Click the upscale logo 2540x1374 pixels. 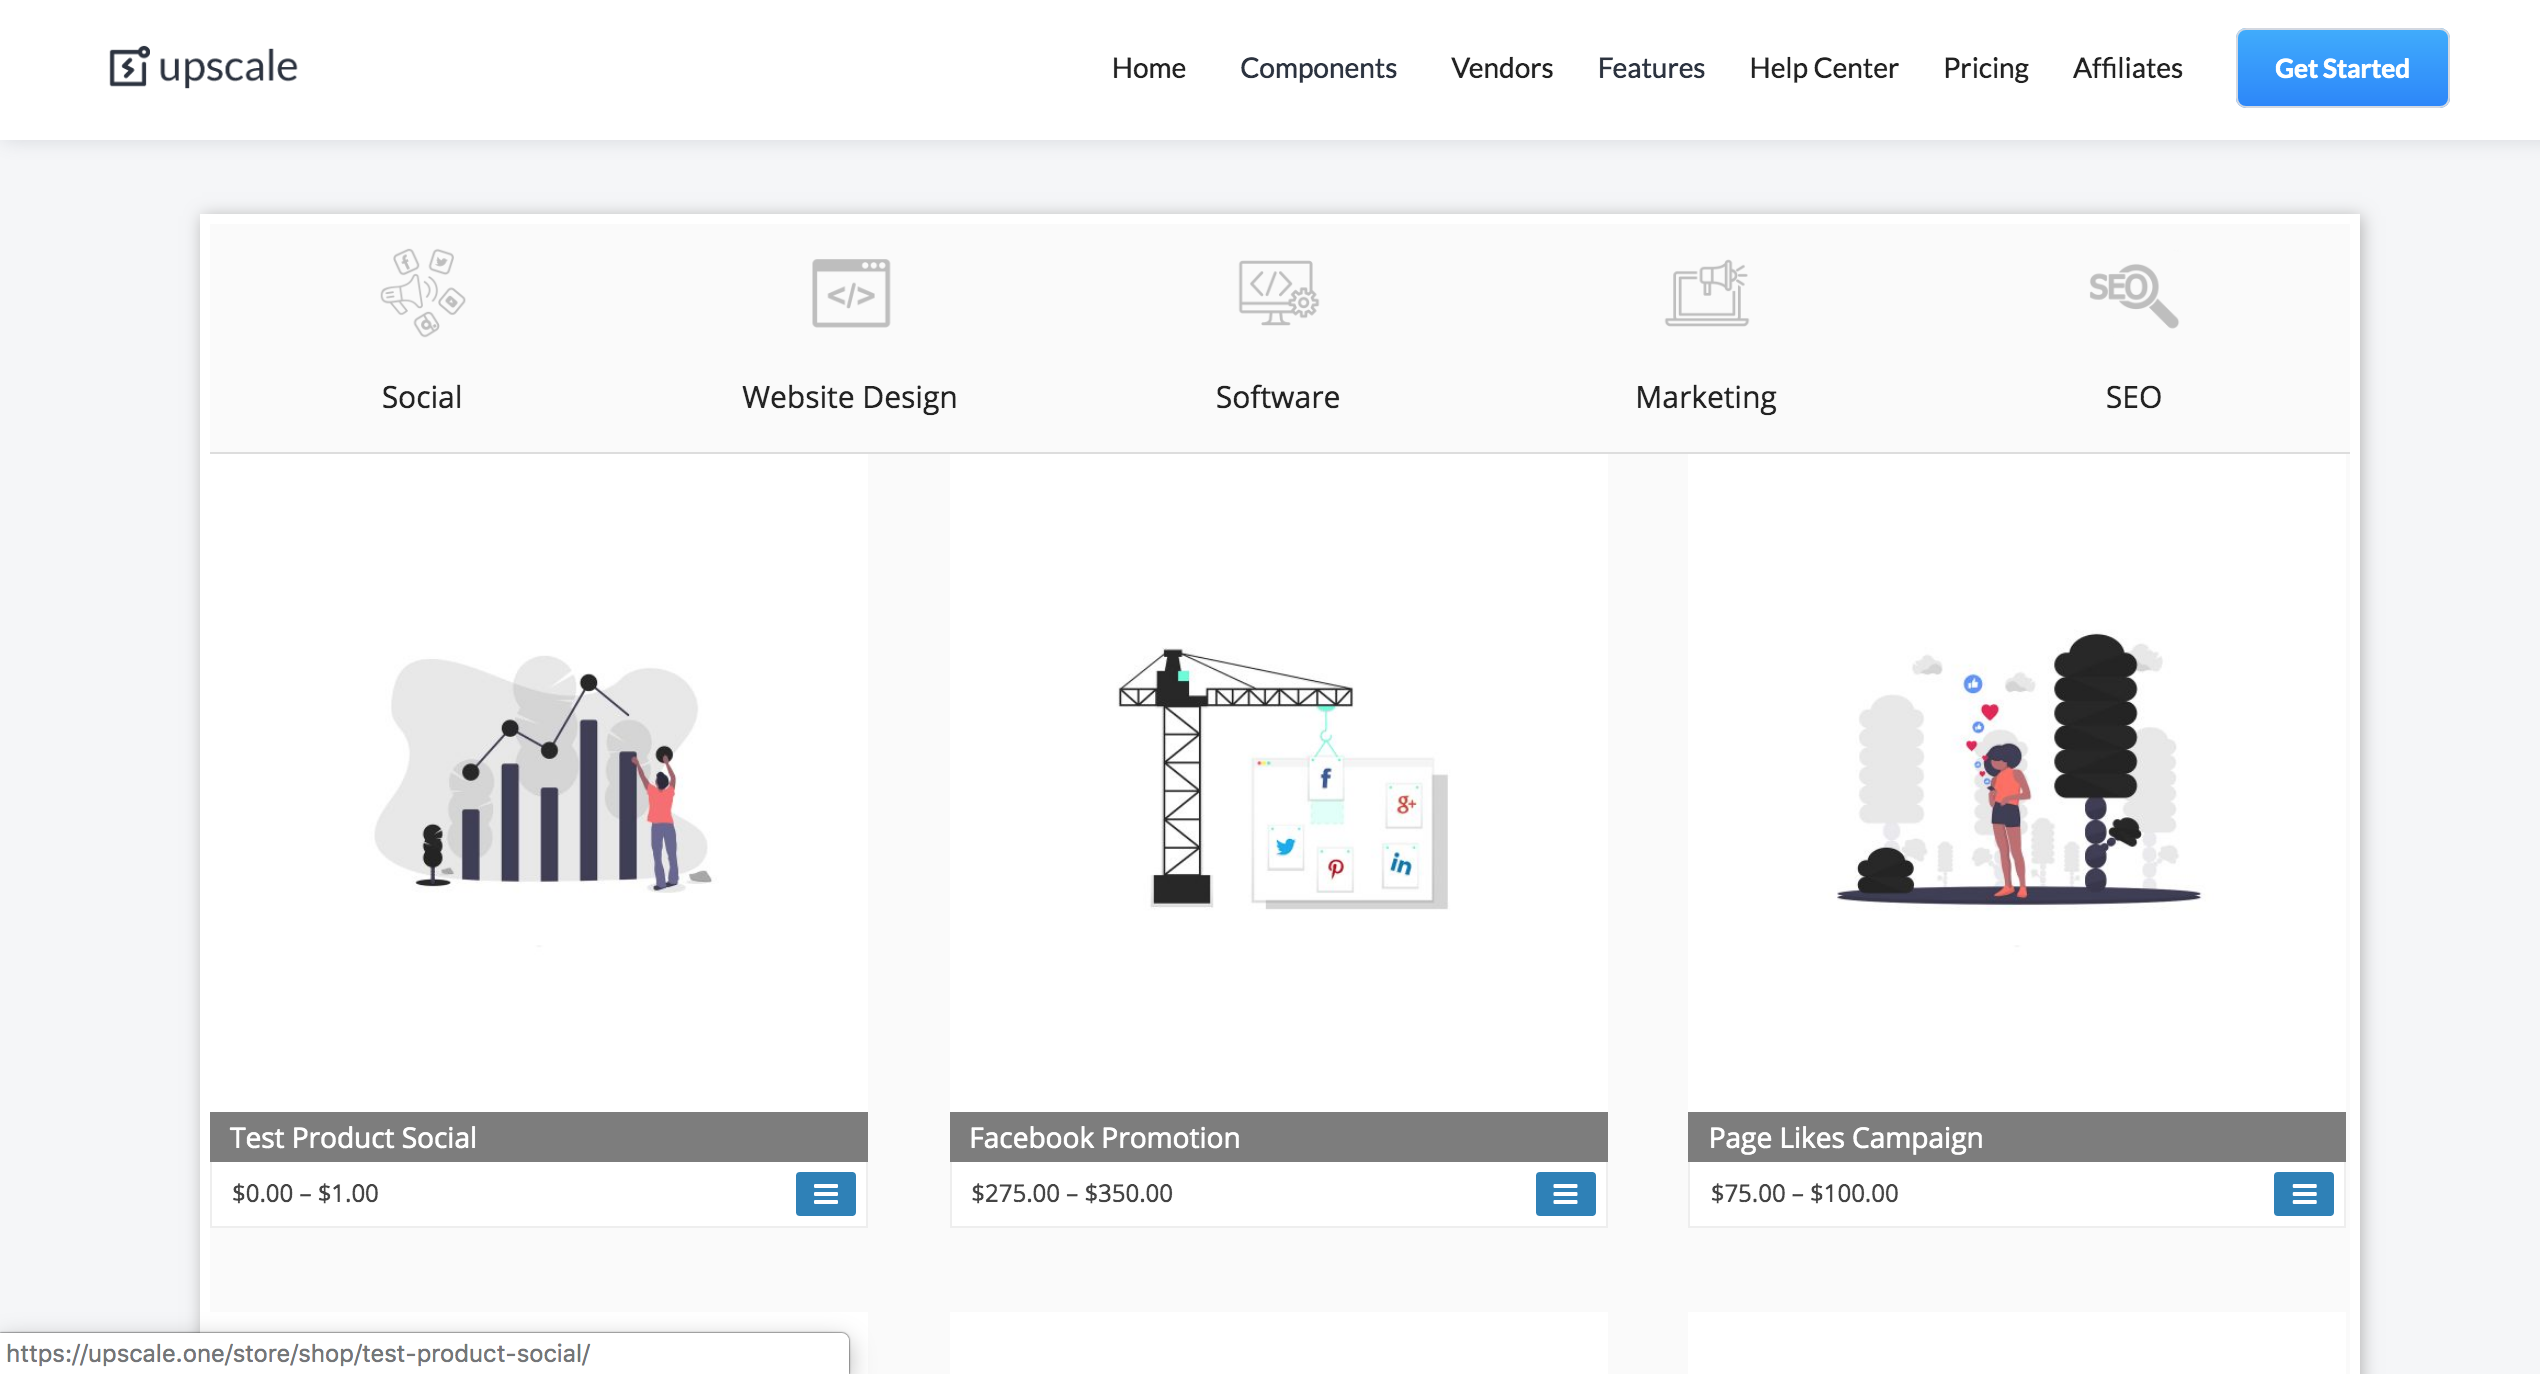pyautogui.click(x=204, y=67)
